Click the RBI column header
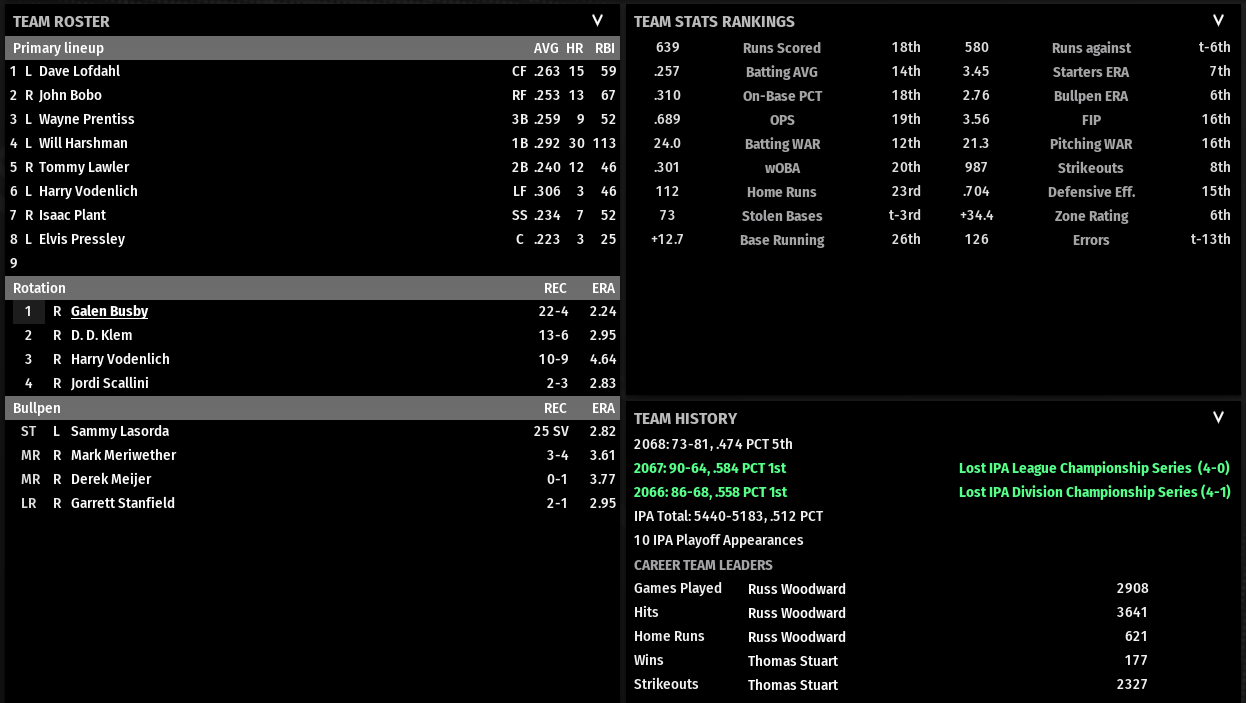1246x703 pixels. tap(604, 48)
